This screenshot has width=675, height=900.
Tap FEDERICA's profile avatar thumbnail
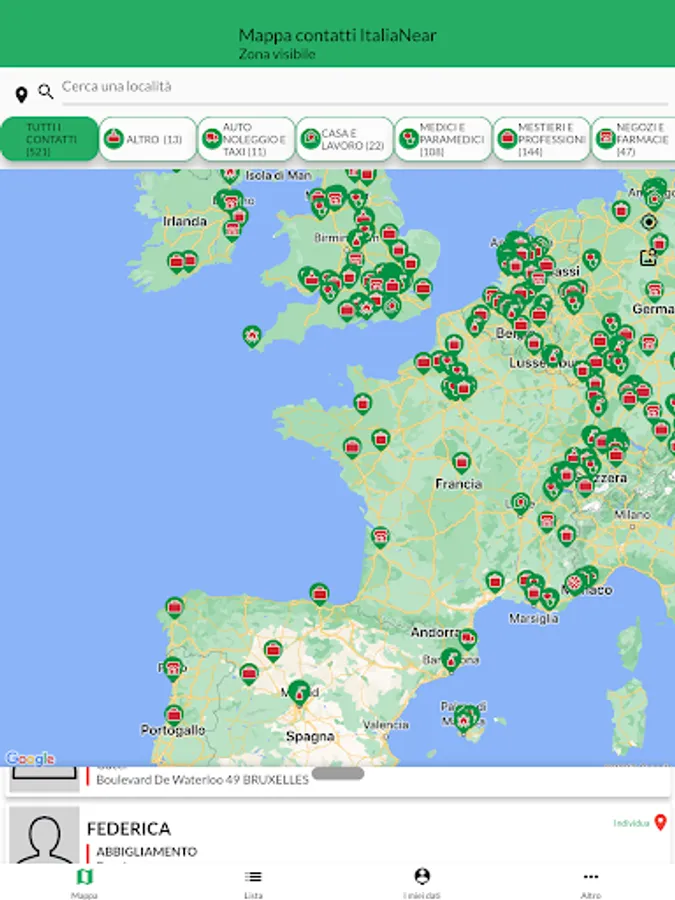pyautogui.click(x=44, y=835)
